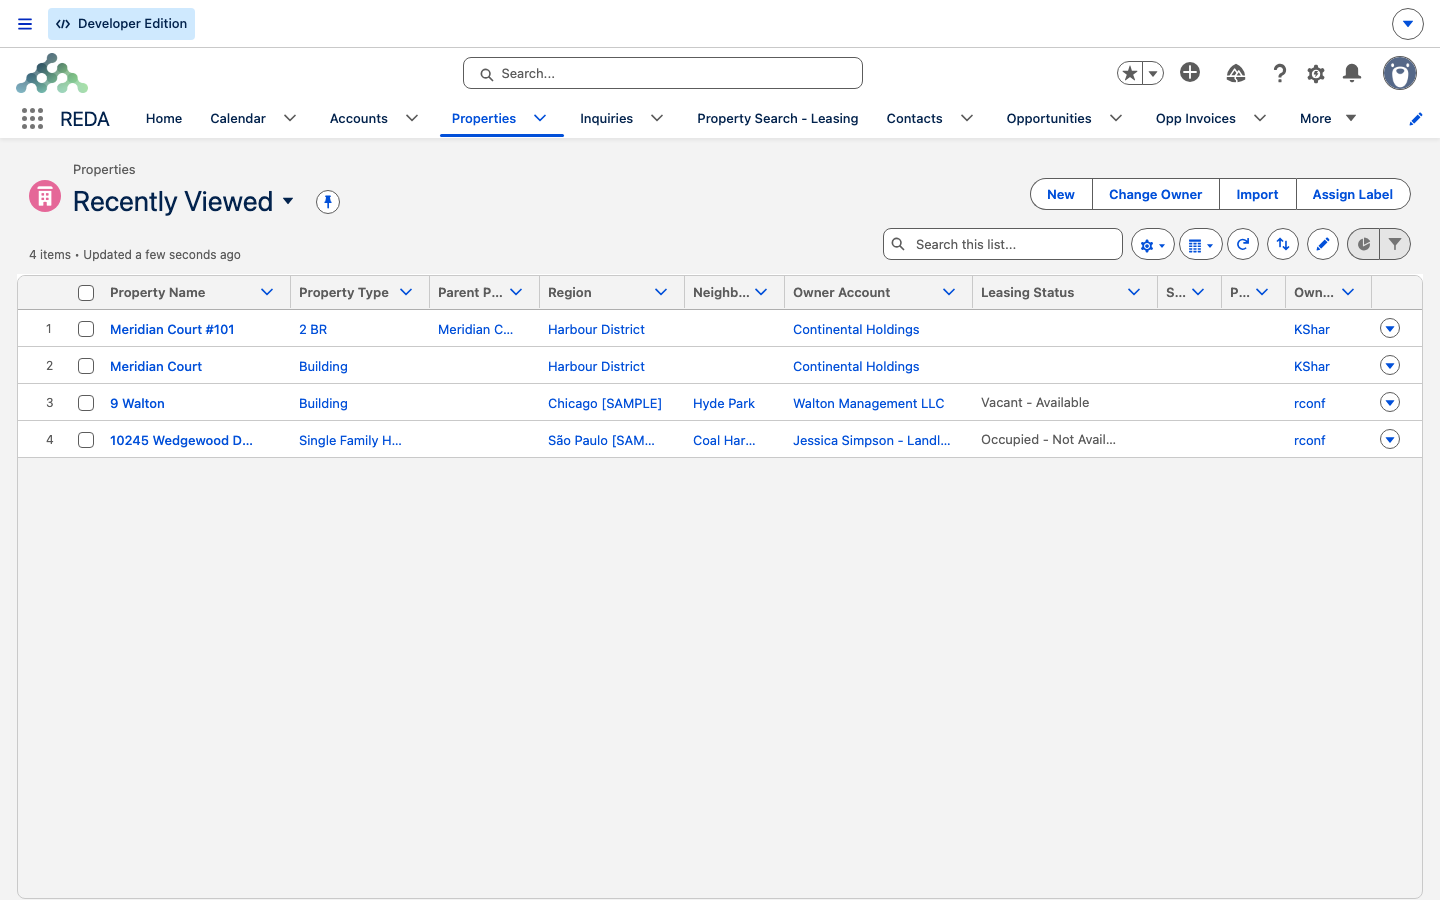The width and height of the screenshot is (1440, 900).
Task: Open the Accounts tab
Action: click(359, 118)
